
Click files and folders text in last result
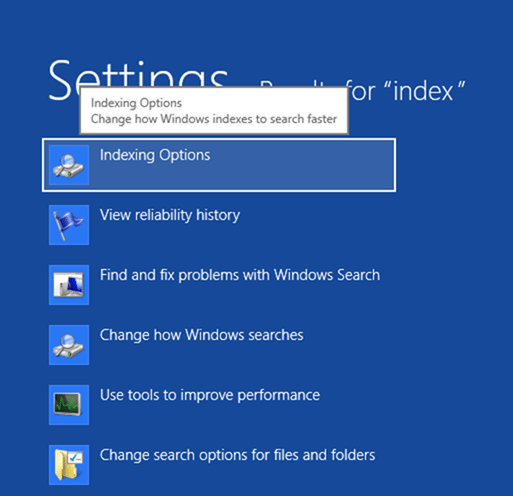point(324,455)
